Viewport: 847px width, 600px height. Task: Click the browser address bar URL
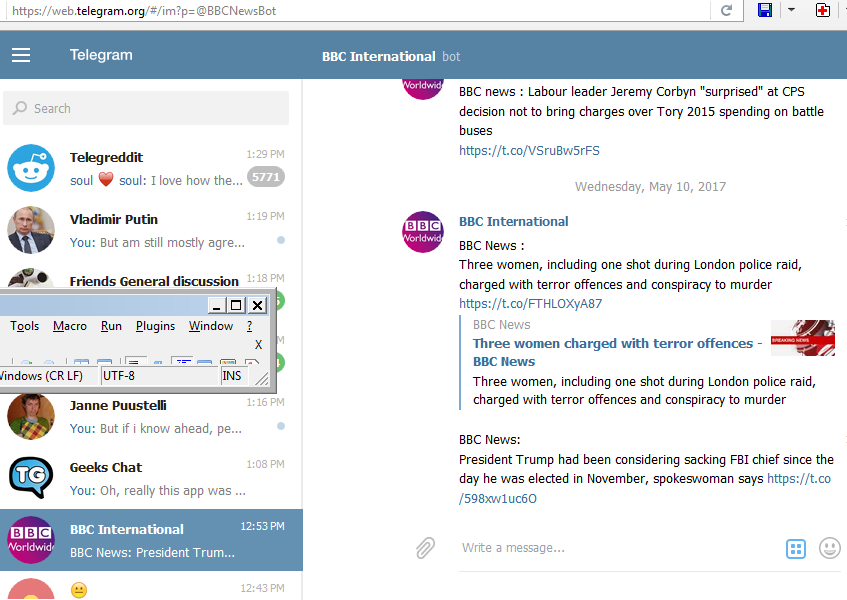[x=144, y=11]
